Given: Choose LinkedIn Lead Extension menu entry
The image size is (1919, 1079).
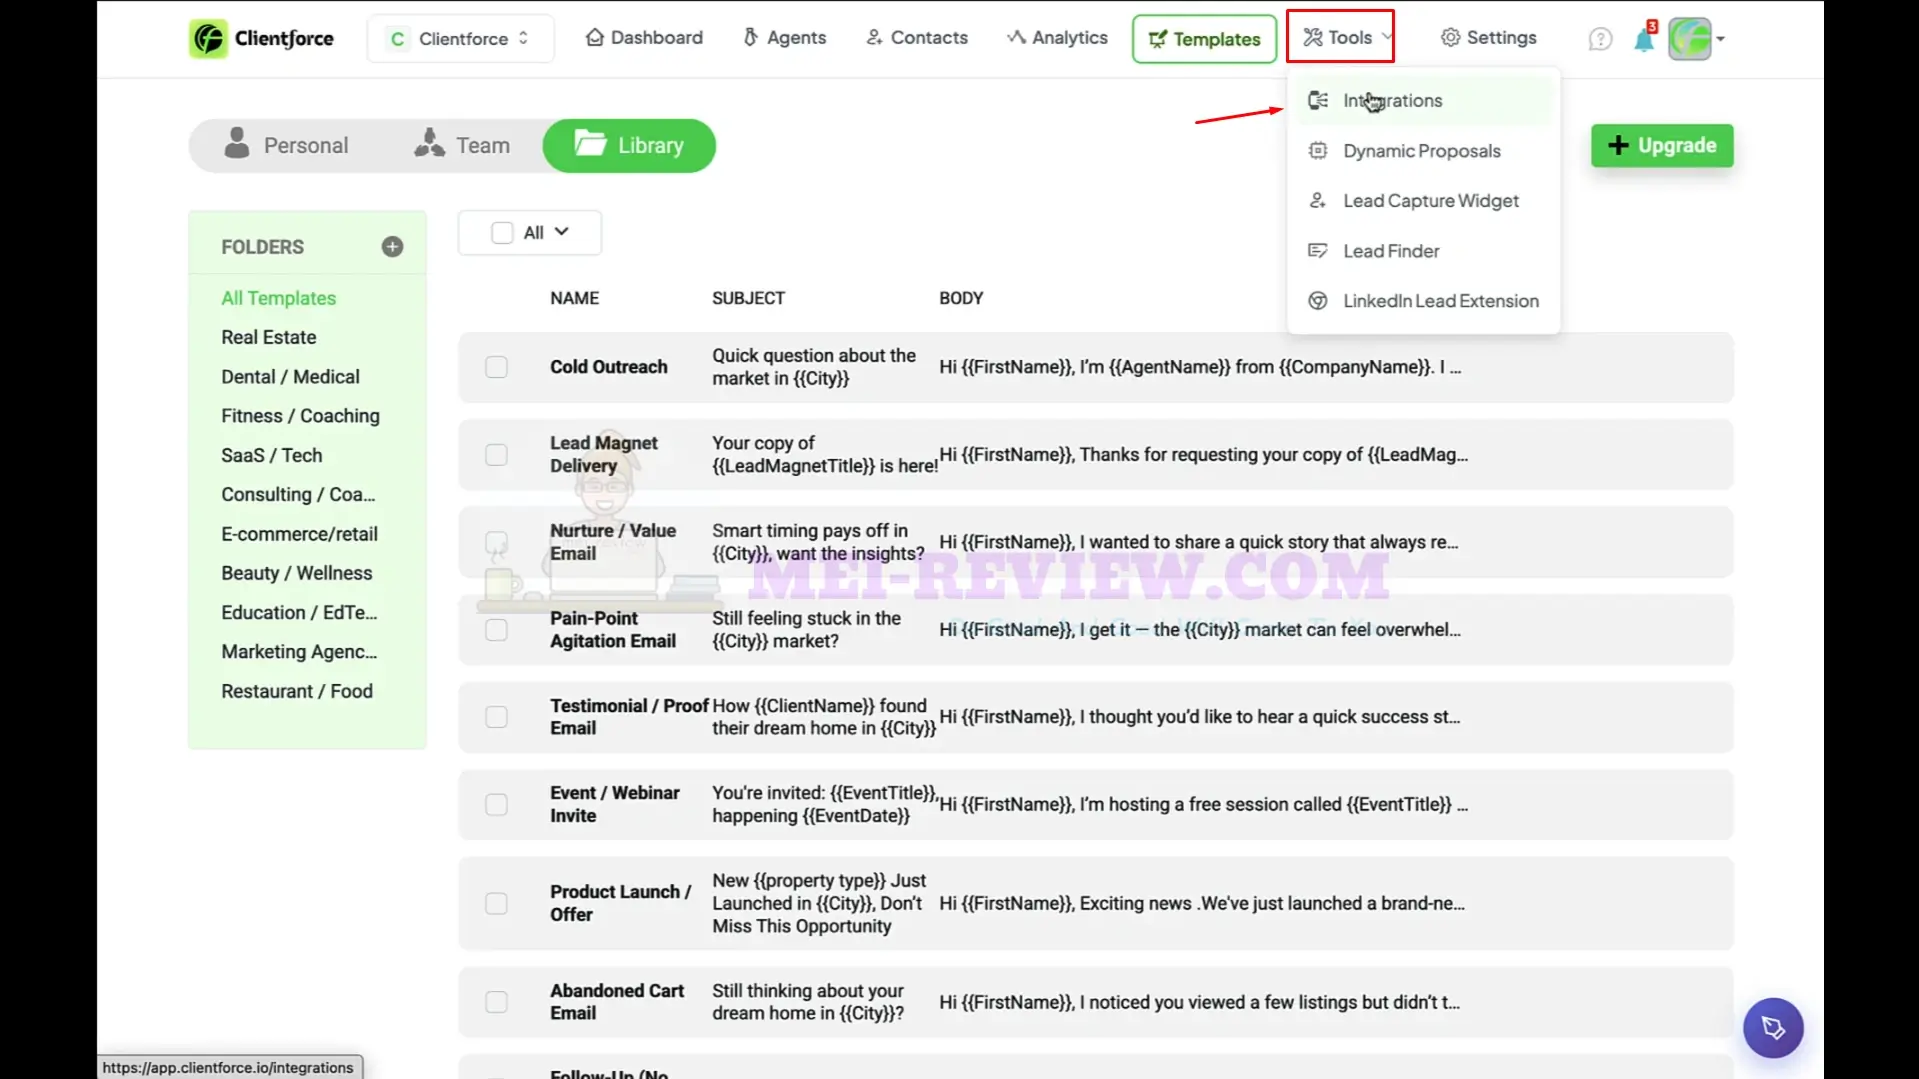Looking at the screenshot, I should click(x=1424, y=301).
